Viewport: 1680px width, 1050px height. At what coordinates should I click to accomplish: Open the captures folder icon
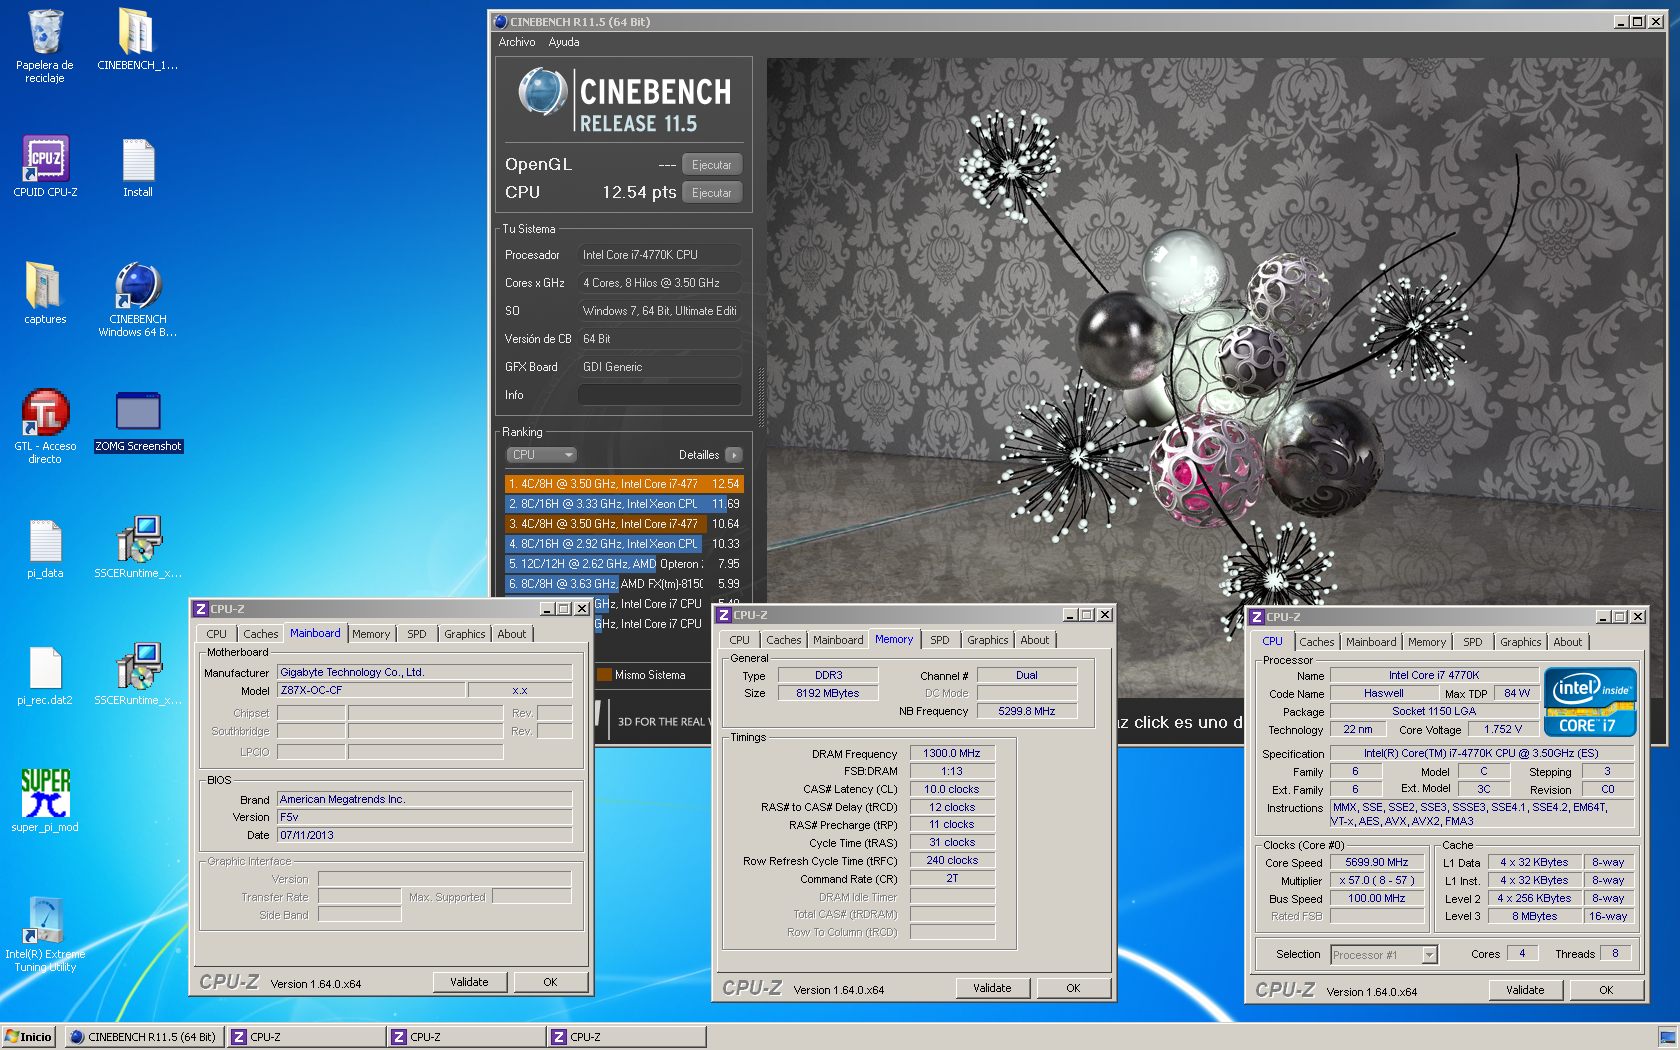point(45,293)
